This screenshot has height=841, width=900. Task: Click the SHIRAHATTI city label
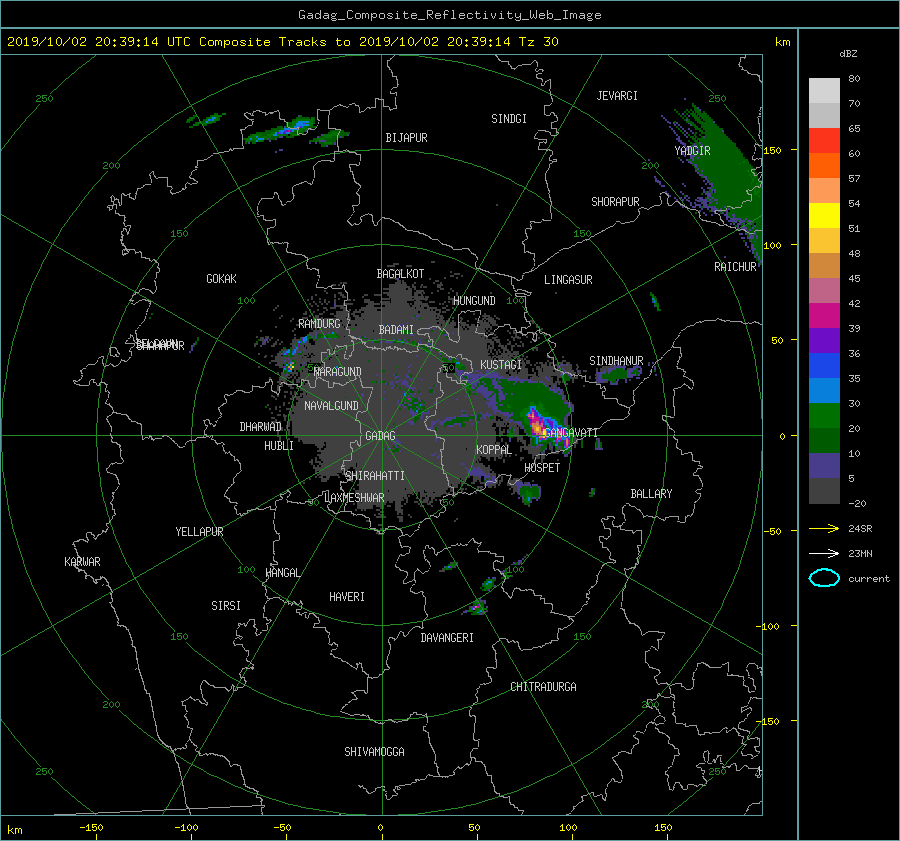(375, 476)
